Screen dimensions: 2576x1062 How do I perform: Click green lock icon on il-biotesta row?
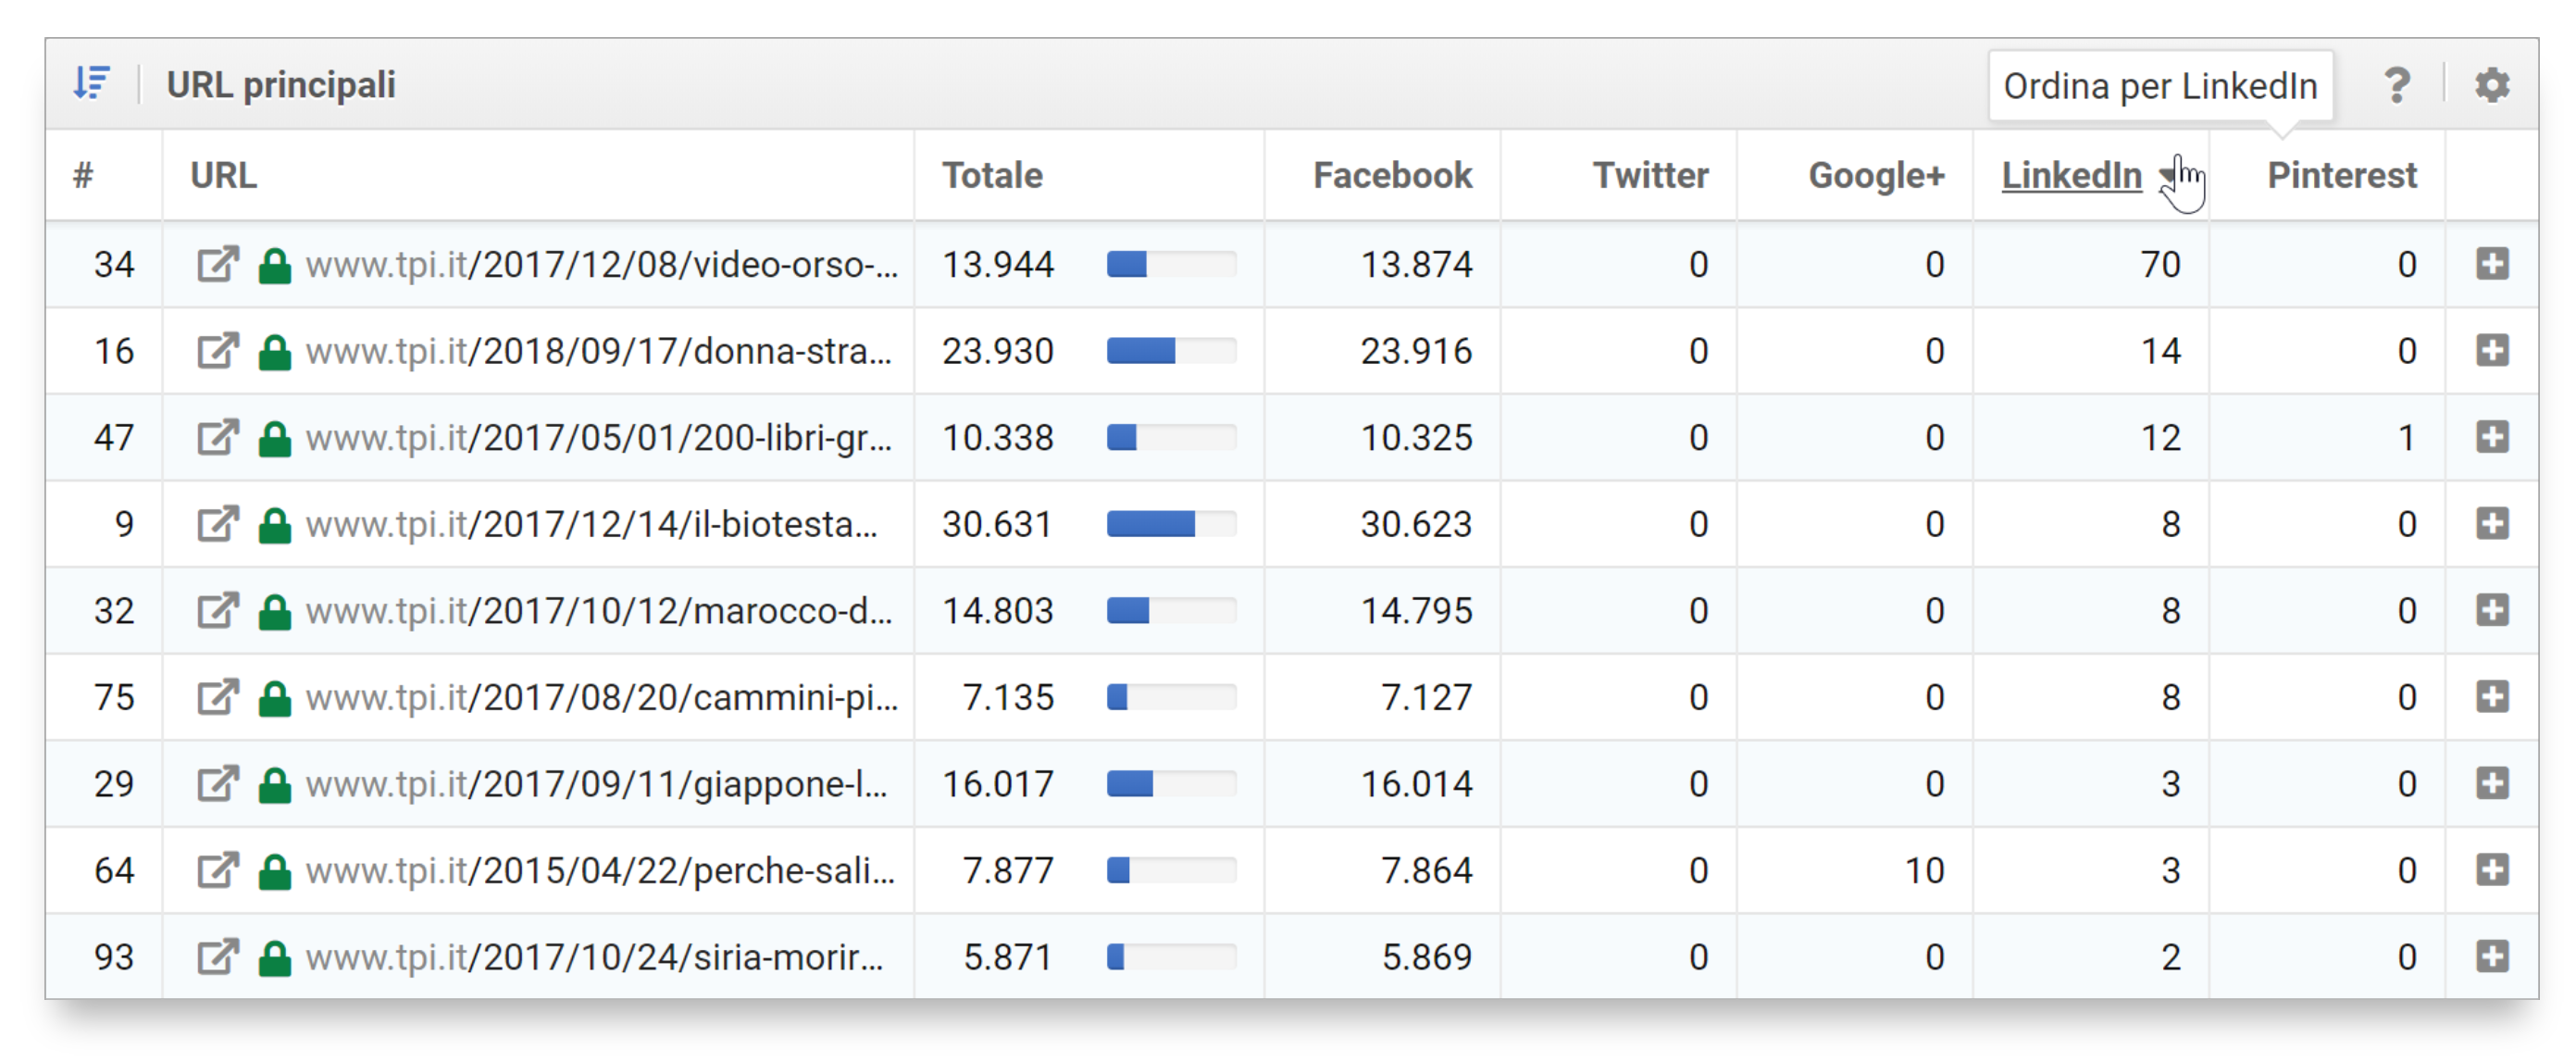(274, 525)
